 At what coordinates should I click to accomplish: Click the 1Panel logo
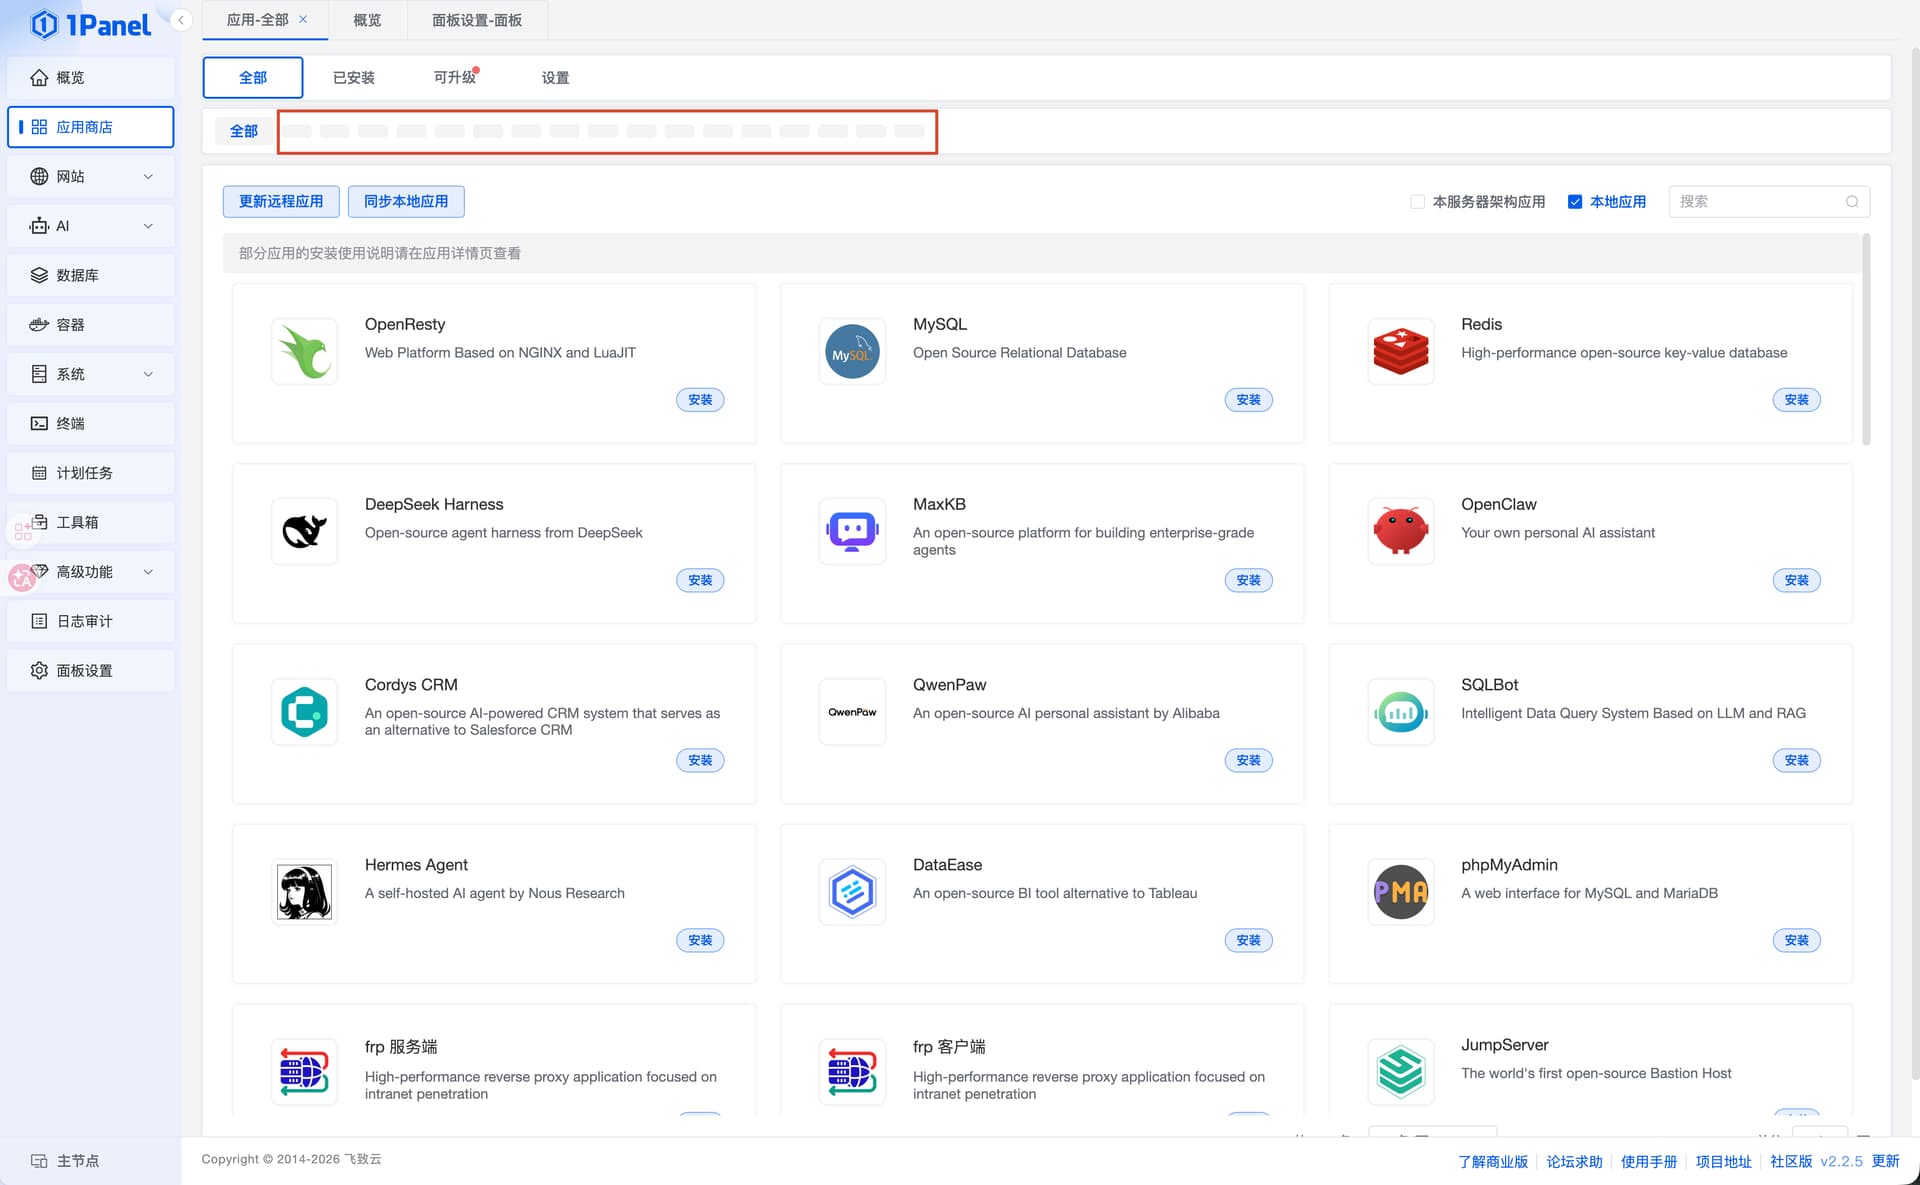[x=90, y=24]
